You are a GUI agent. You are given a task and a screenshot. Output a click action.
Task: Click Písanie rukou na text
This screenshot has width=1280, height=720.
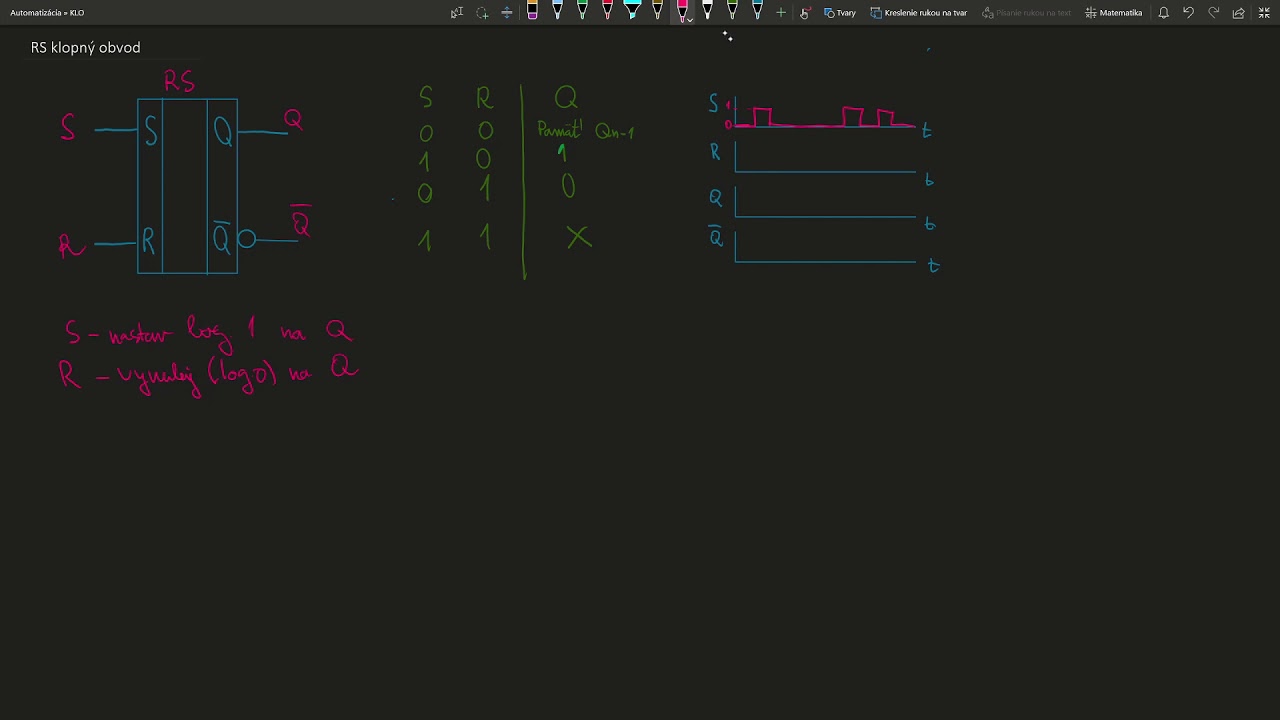point(1027,13)
